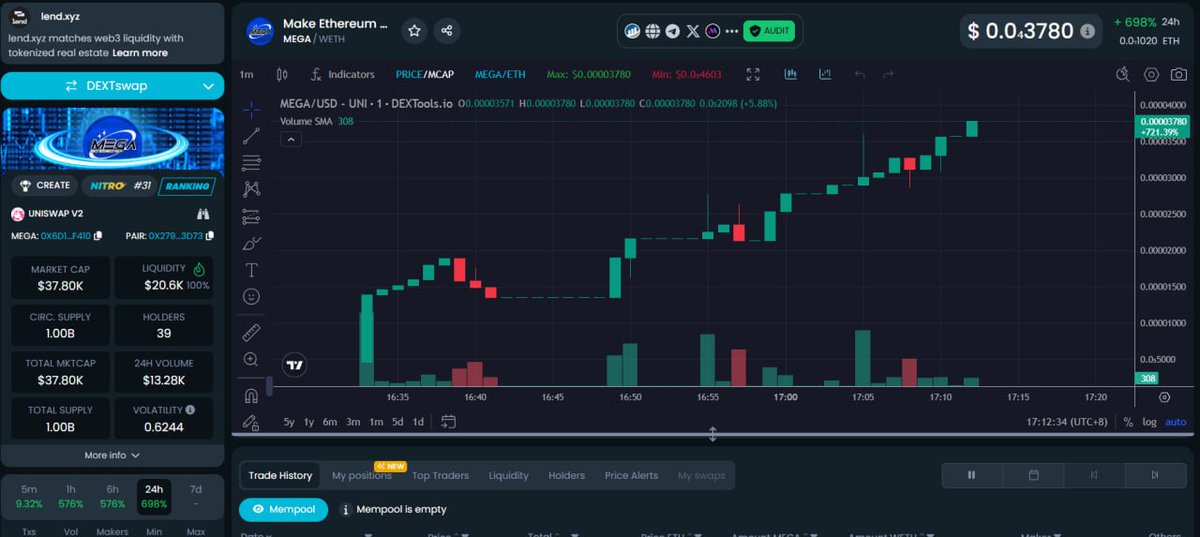Image resolution: width=1200 pixels, height=537 pixels.
Task: Add MEGA token to favorites star
Action: [x=414, y=31]
